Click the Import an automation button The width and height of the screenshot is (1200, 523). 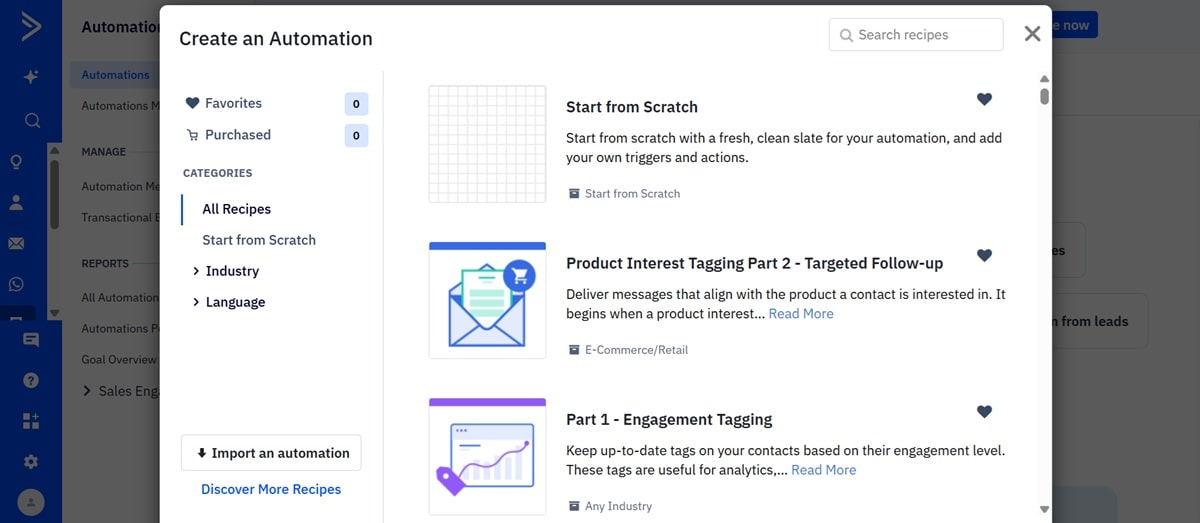click(x=271, y=453)
